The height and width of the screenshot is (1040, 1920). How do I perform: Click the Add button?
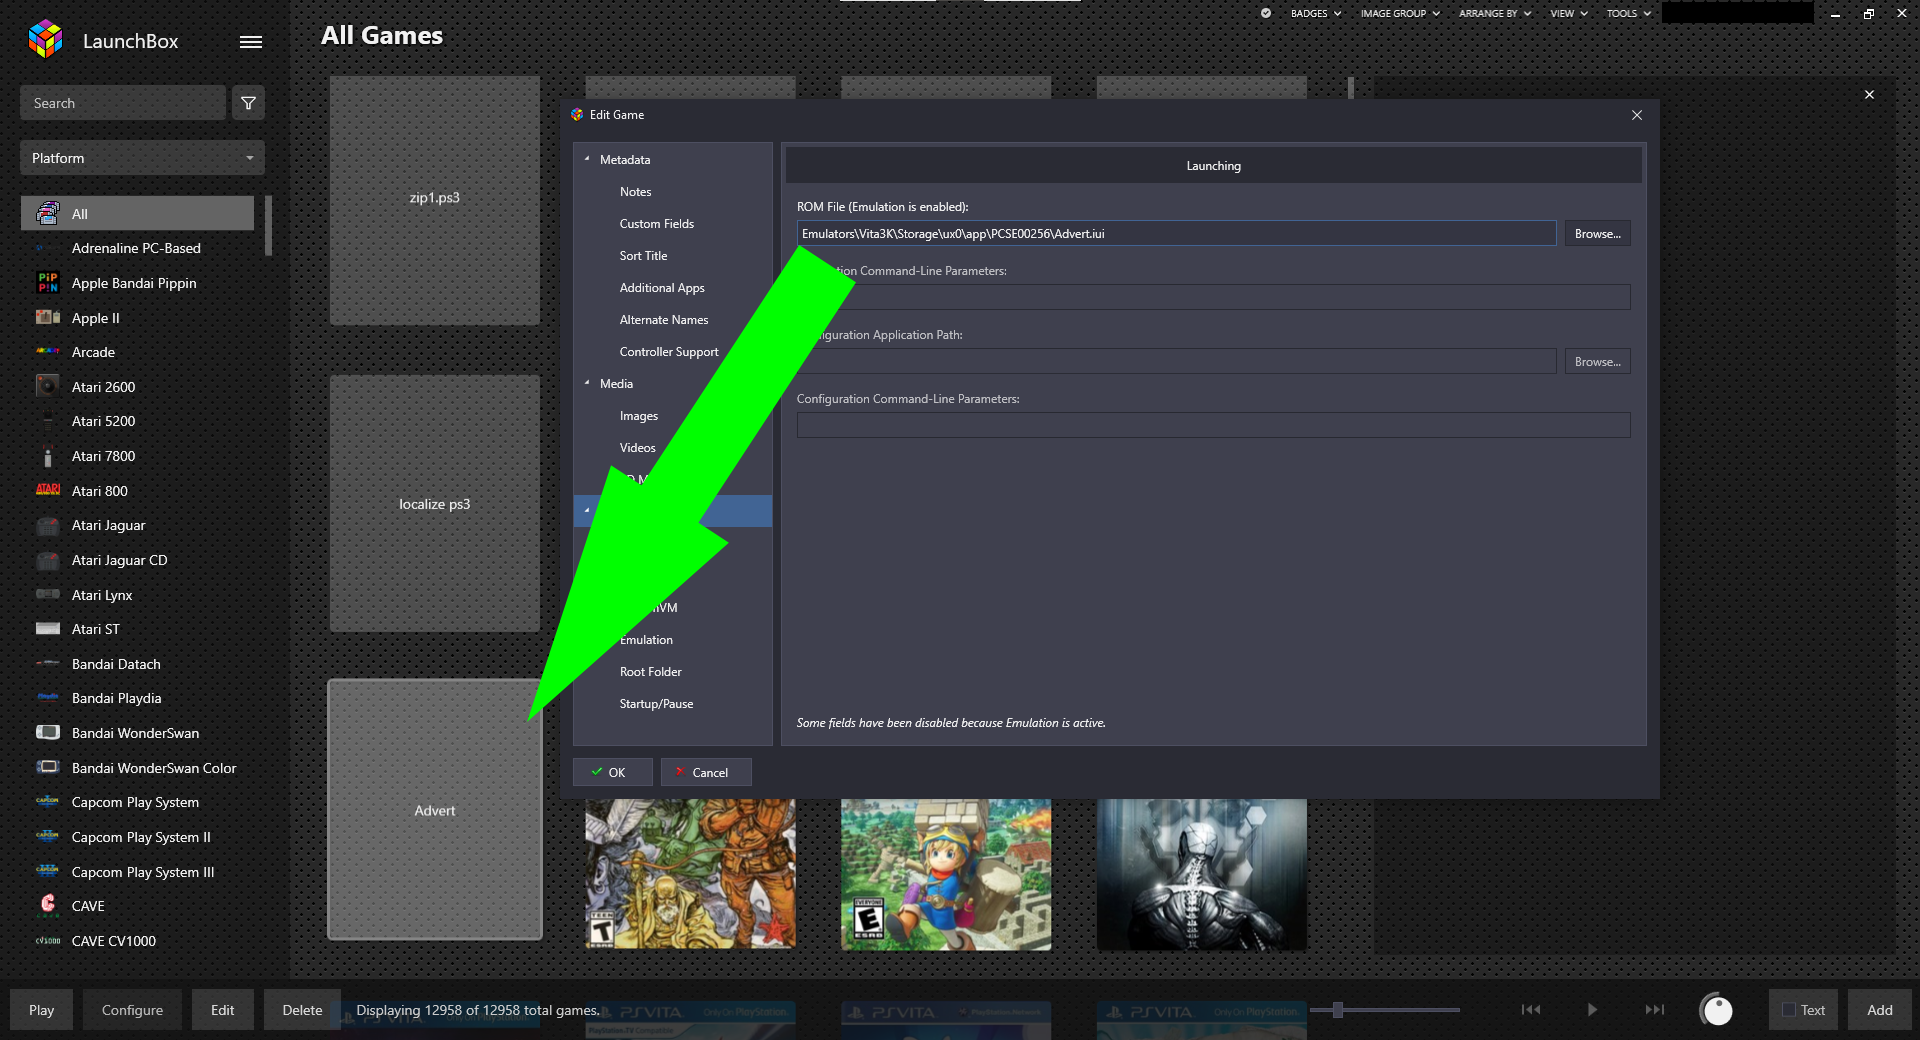[1879, 1010]
